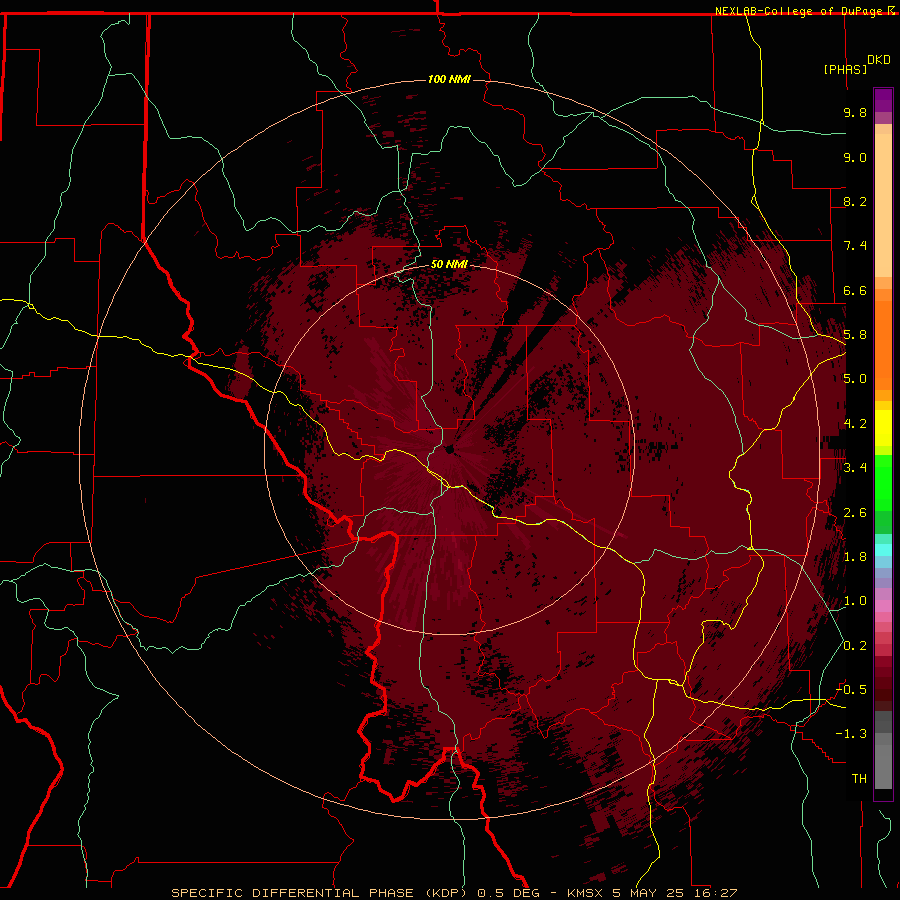Click the TH threshold label on the scale
Viewport: 900px width, 900px height.
[859, 779]
